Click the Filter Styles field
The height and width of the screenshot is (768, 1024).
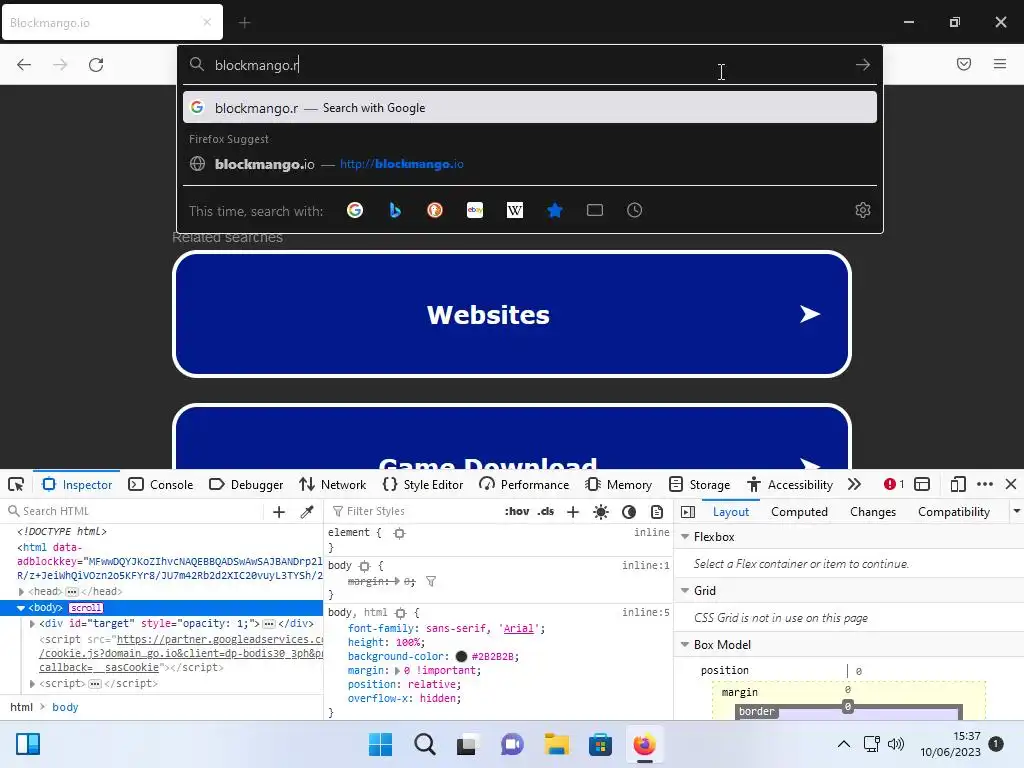click(415, 511)
